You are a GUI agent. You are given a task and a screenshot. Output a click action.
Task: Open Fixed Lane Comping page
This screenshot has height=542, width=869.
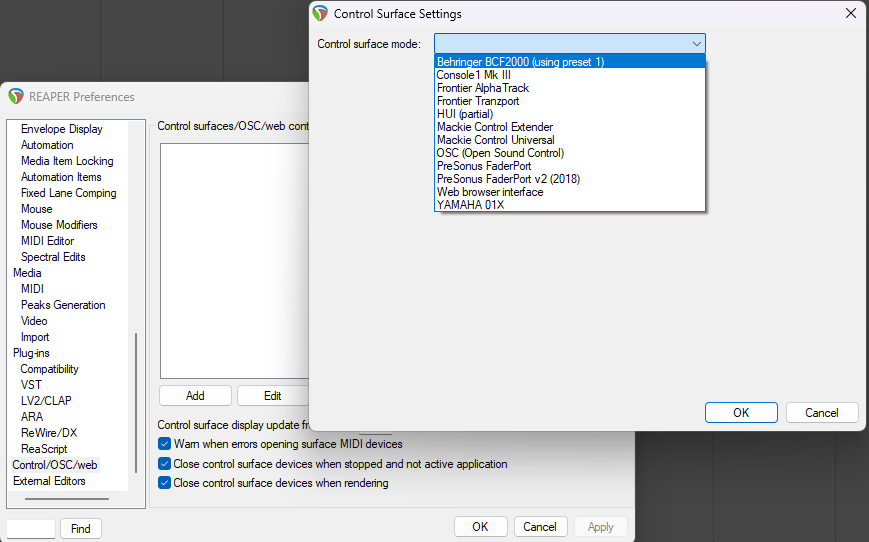coord(69,193)
